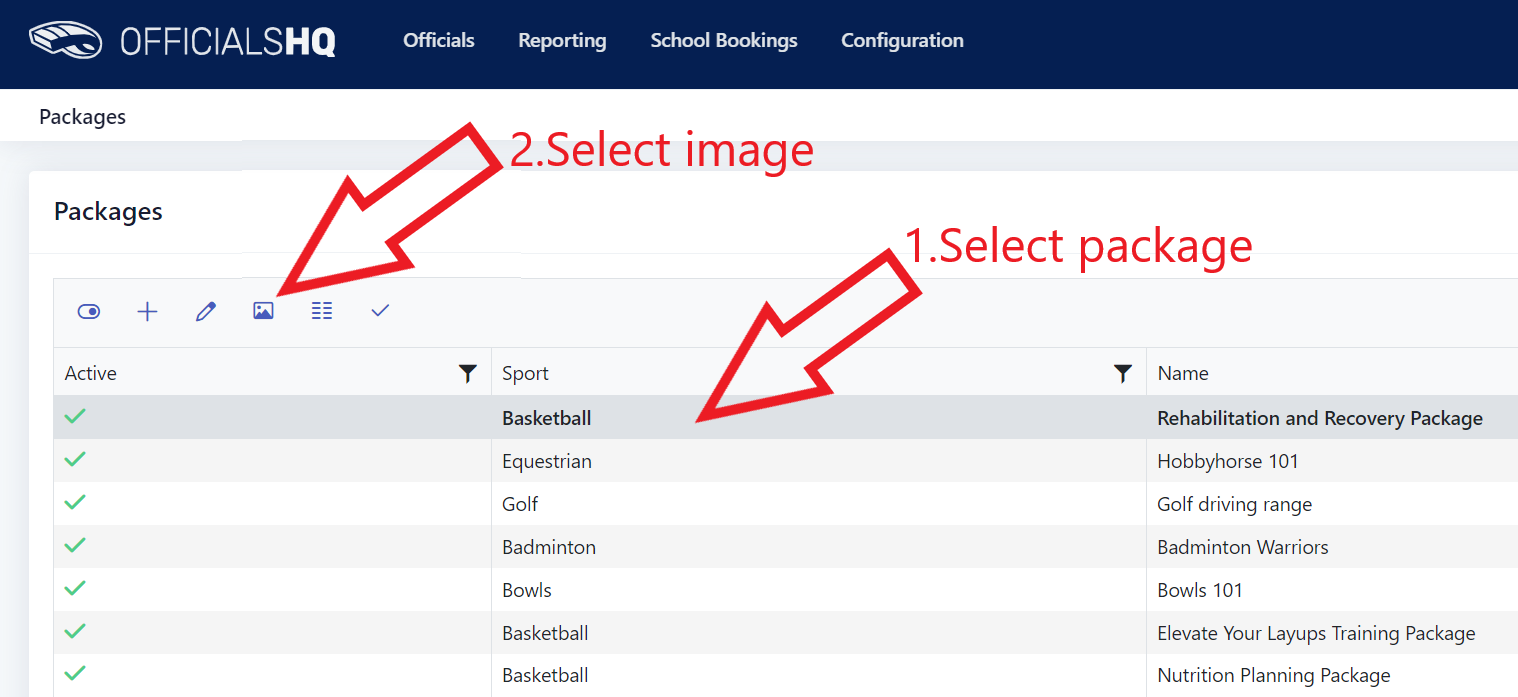Viewport: 1518px width, 697px height.
Task: Click the active checkmark in Badminton row
Action: pos(75,546)
